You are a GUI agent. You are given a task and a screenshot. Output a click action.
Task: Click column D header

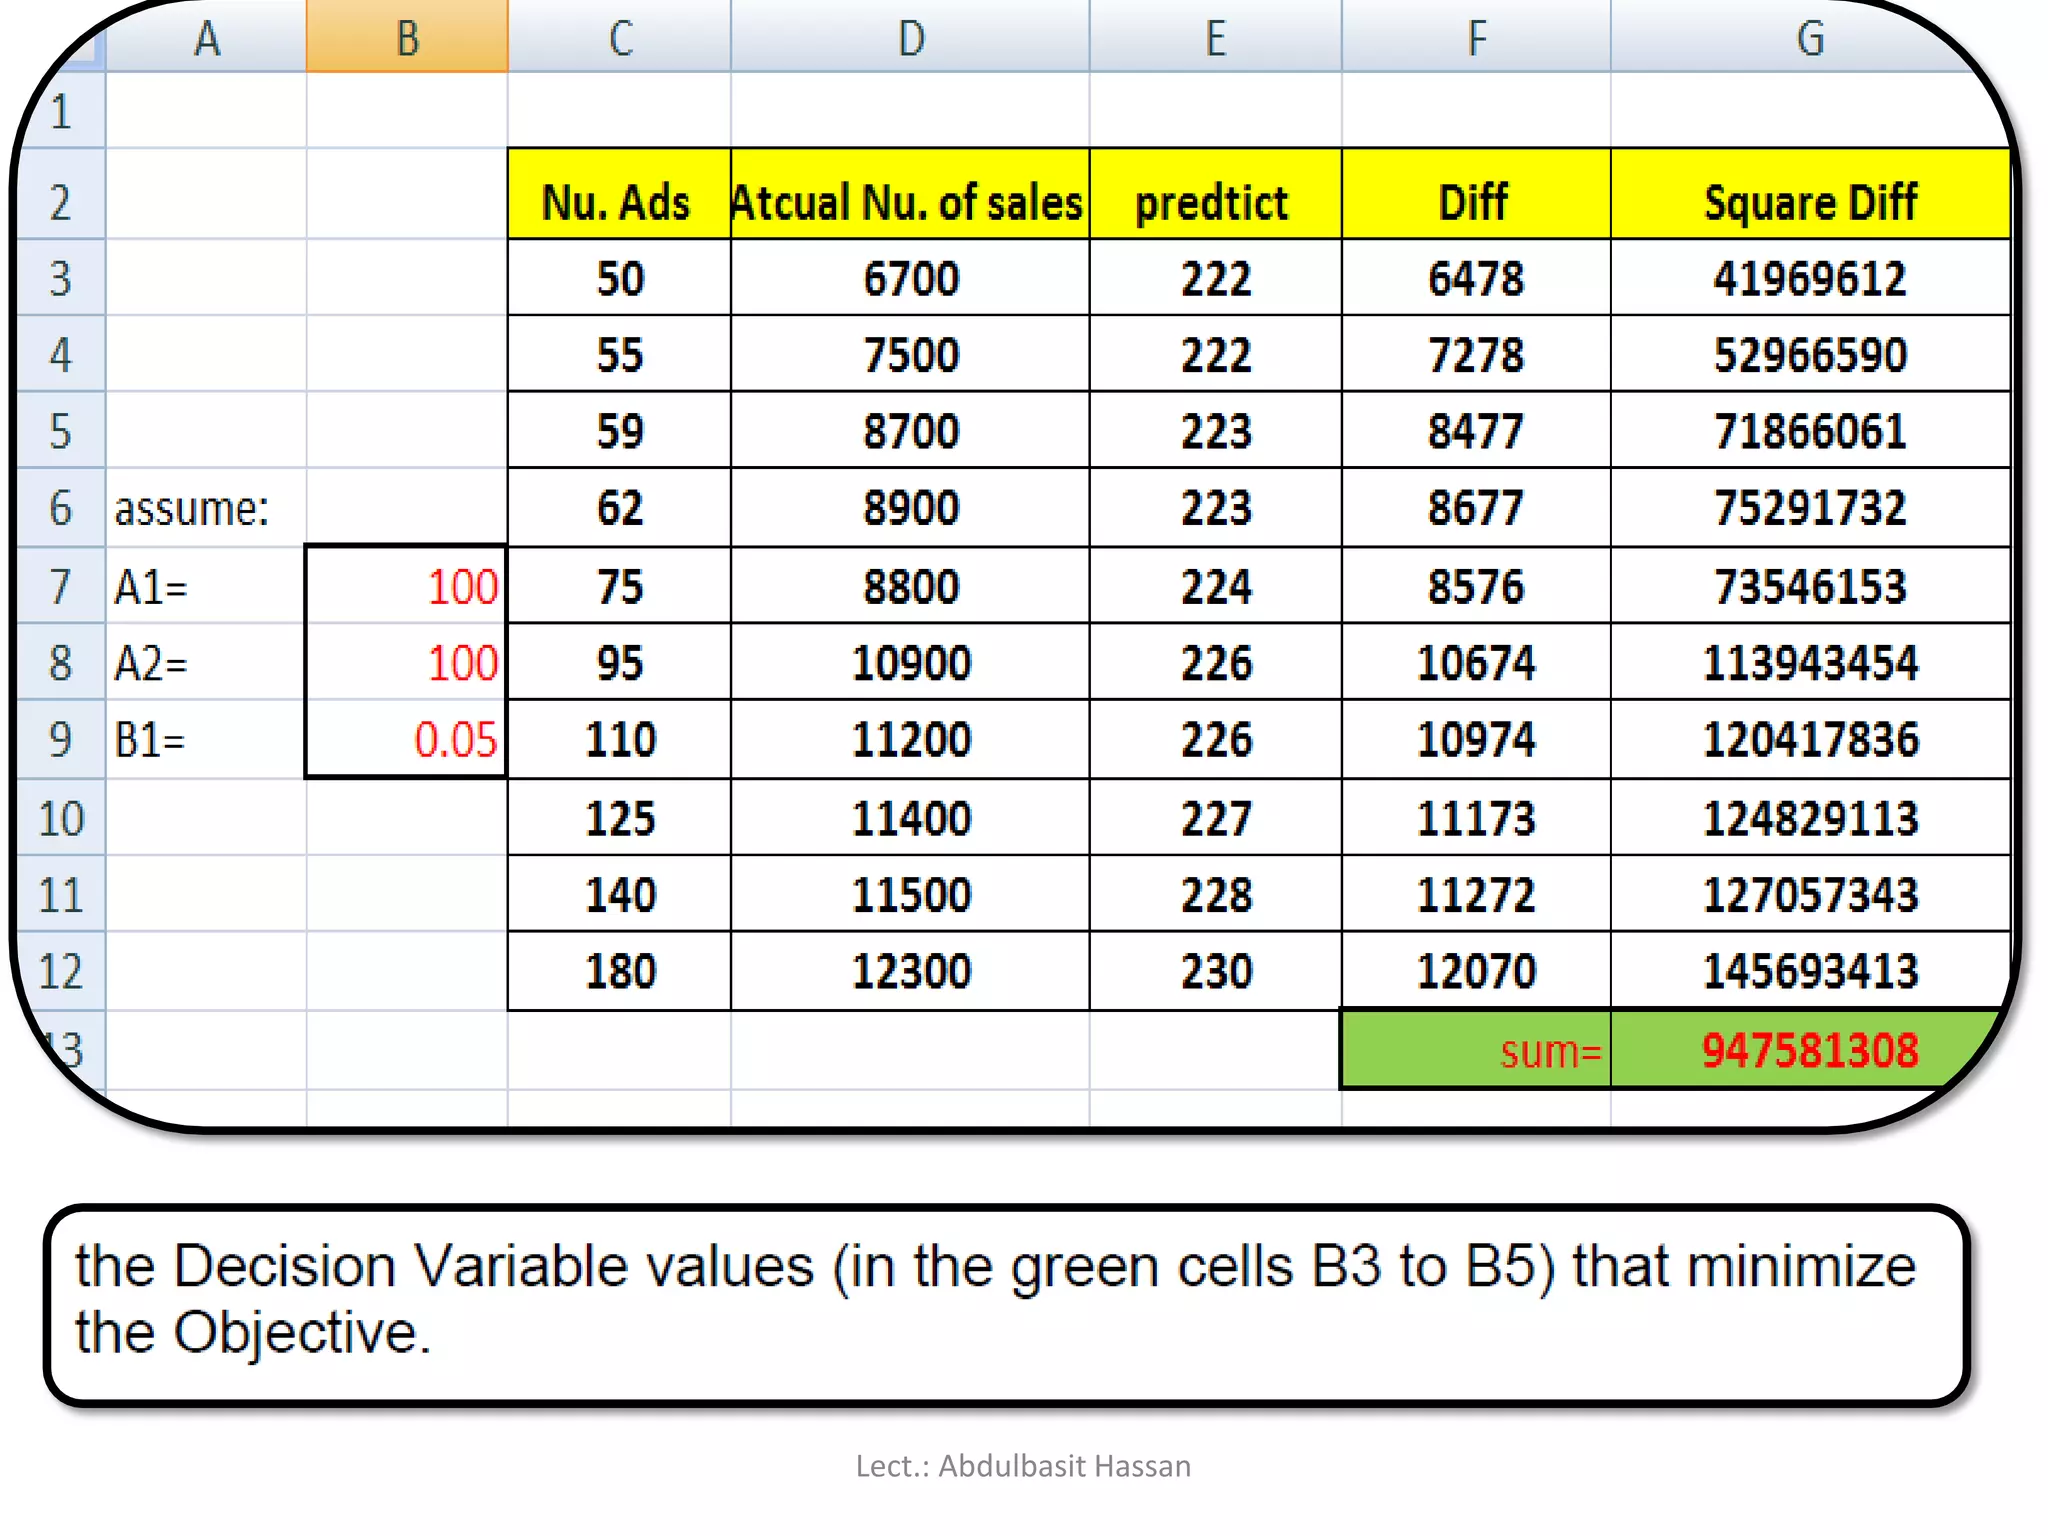click(910, 38)
